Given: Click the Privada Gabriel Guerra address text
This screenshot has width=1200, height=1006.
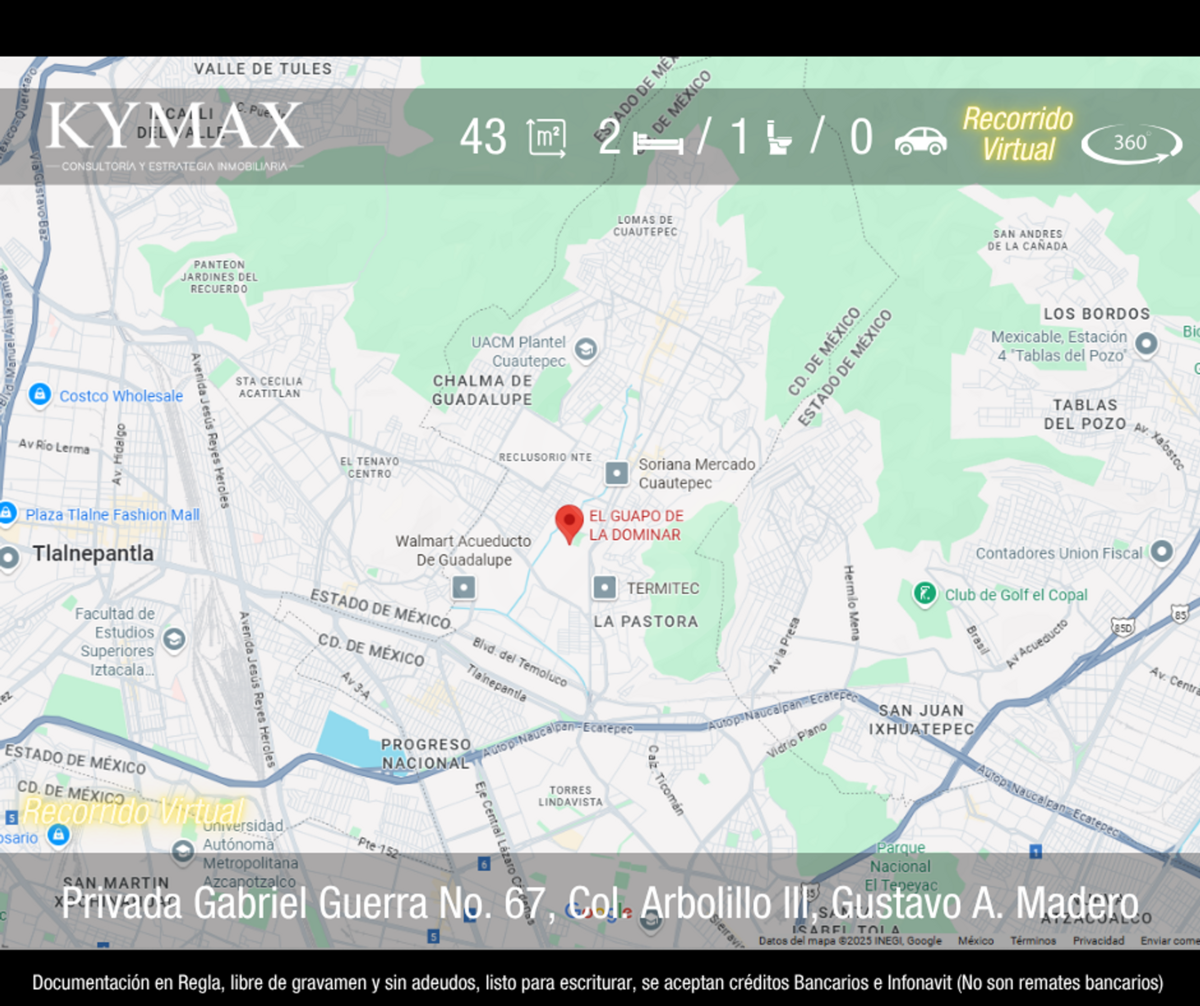Looking at the screenshot, I should [599, 904].
